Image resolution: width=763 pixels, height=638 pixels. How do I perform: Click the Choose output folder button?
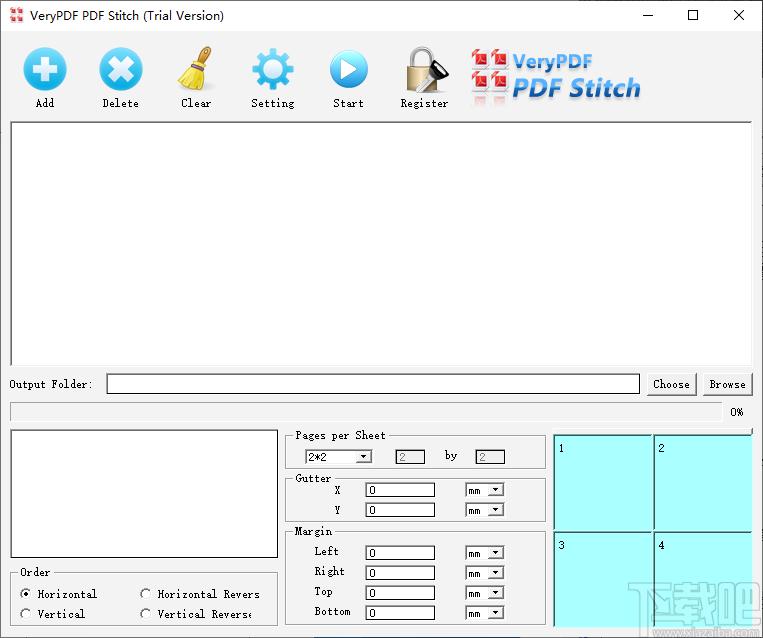tap(672, 384)
